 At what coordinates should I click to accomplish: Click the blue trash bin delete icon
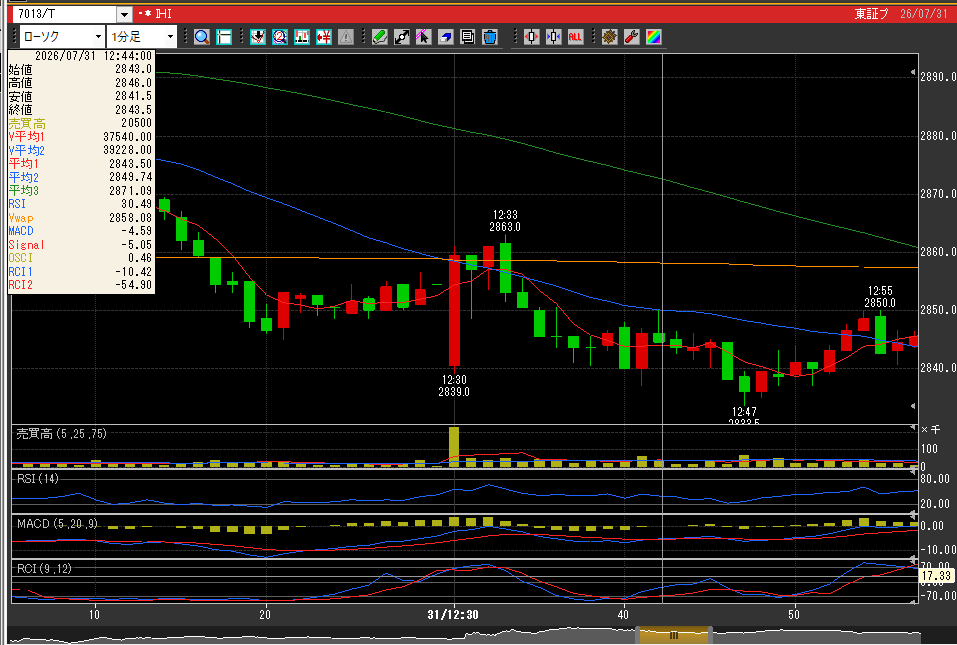[489, 37]
